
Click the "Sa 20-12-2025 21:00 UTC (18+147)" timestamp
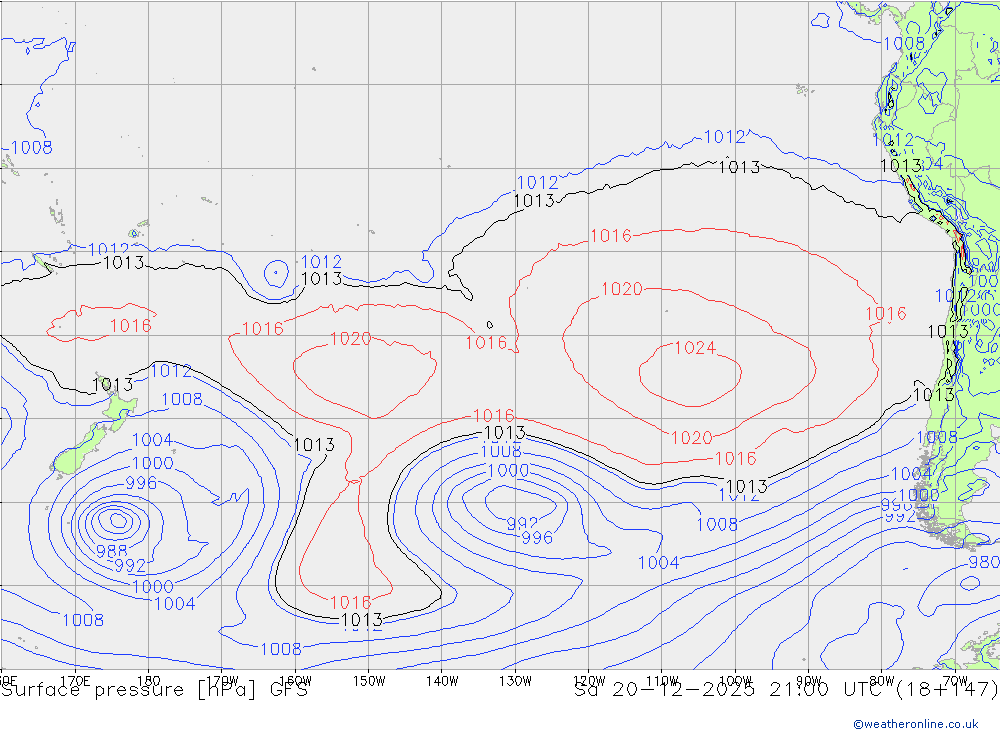point(786,690)
